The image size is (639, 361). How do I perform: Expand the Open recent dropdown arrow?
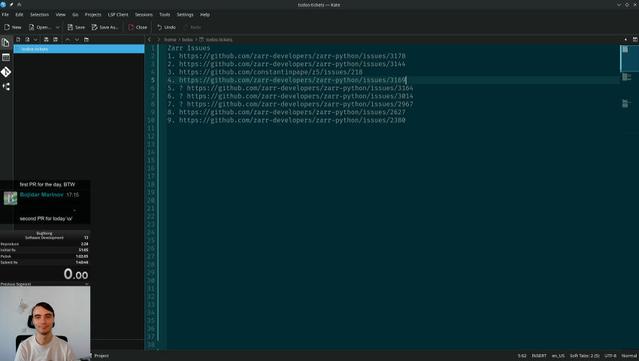click(57, 27)
